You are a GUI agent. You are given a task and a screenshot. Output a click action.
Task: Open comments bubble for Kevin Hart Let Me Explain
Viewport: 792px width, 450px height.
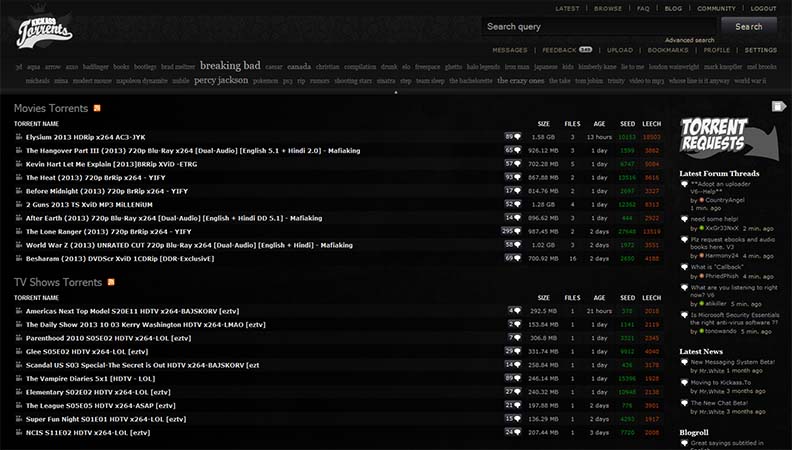coord(513,164)
